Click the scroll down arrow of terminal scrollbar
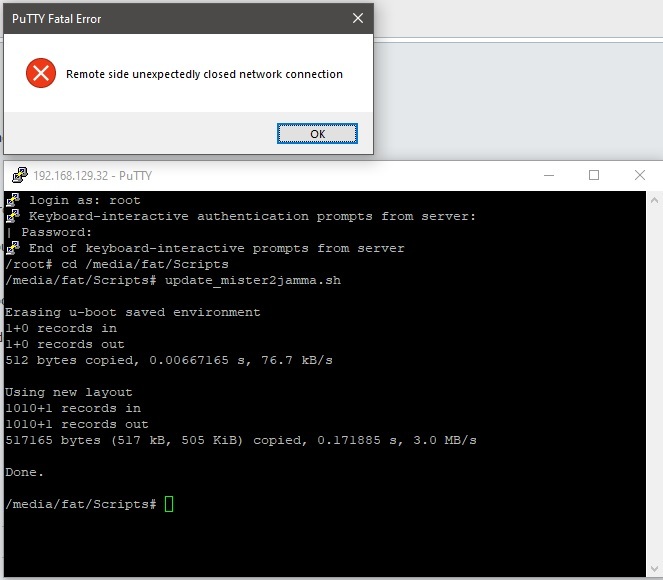 [654, 569]
